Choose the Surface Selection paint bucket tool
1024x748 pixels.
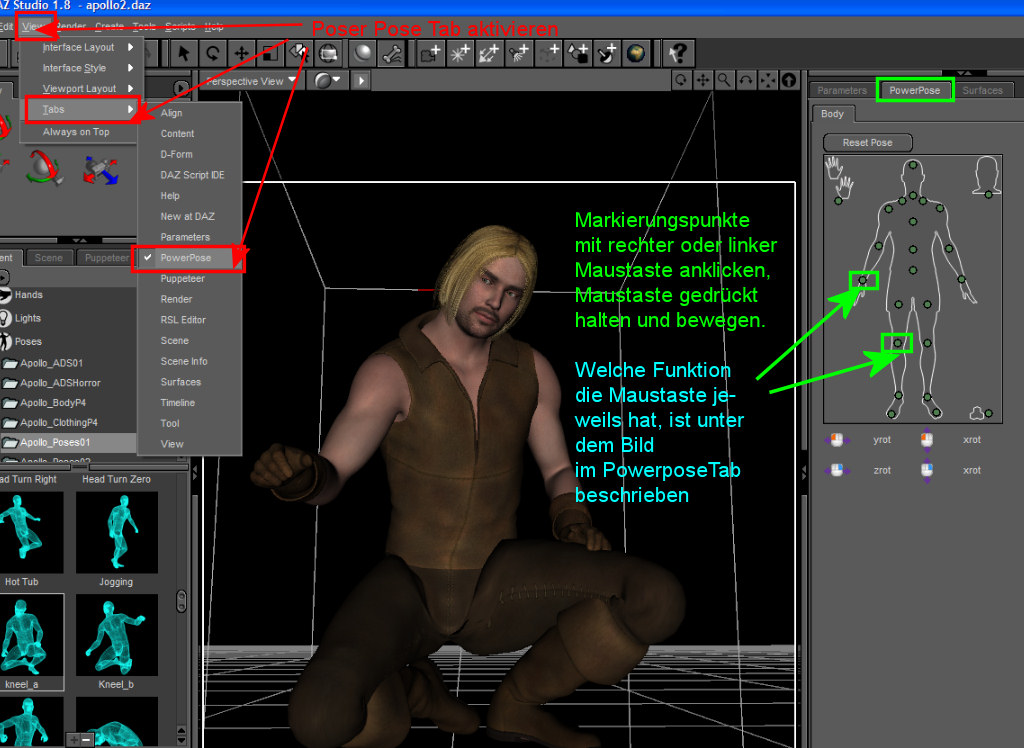tap(298, 54)
